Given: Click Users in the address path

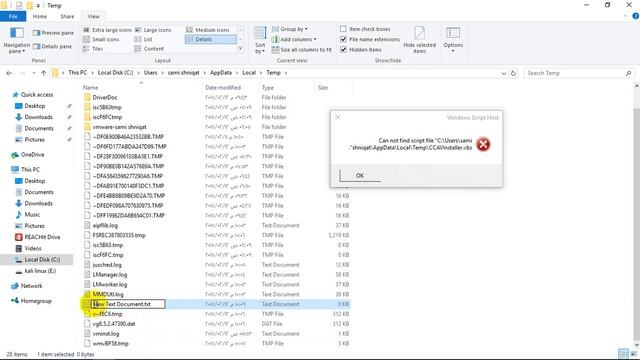Looking at the screenshot, I should coord(150,73).
